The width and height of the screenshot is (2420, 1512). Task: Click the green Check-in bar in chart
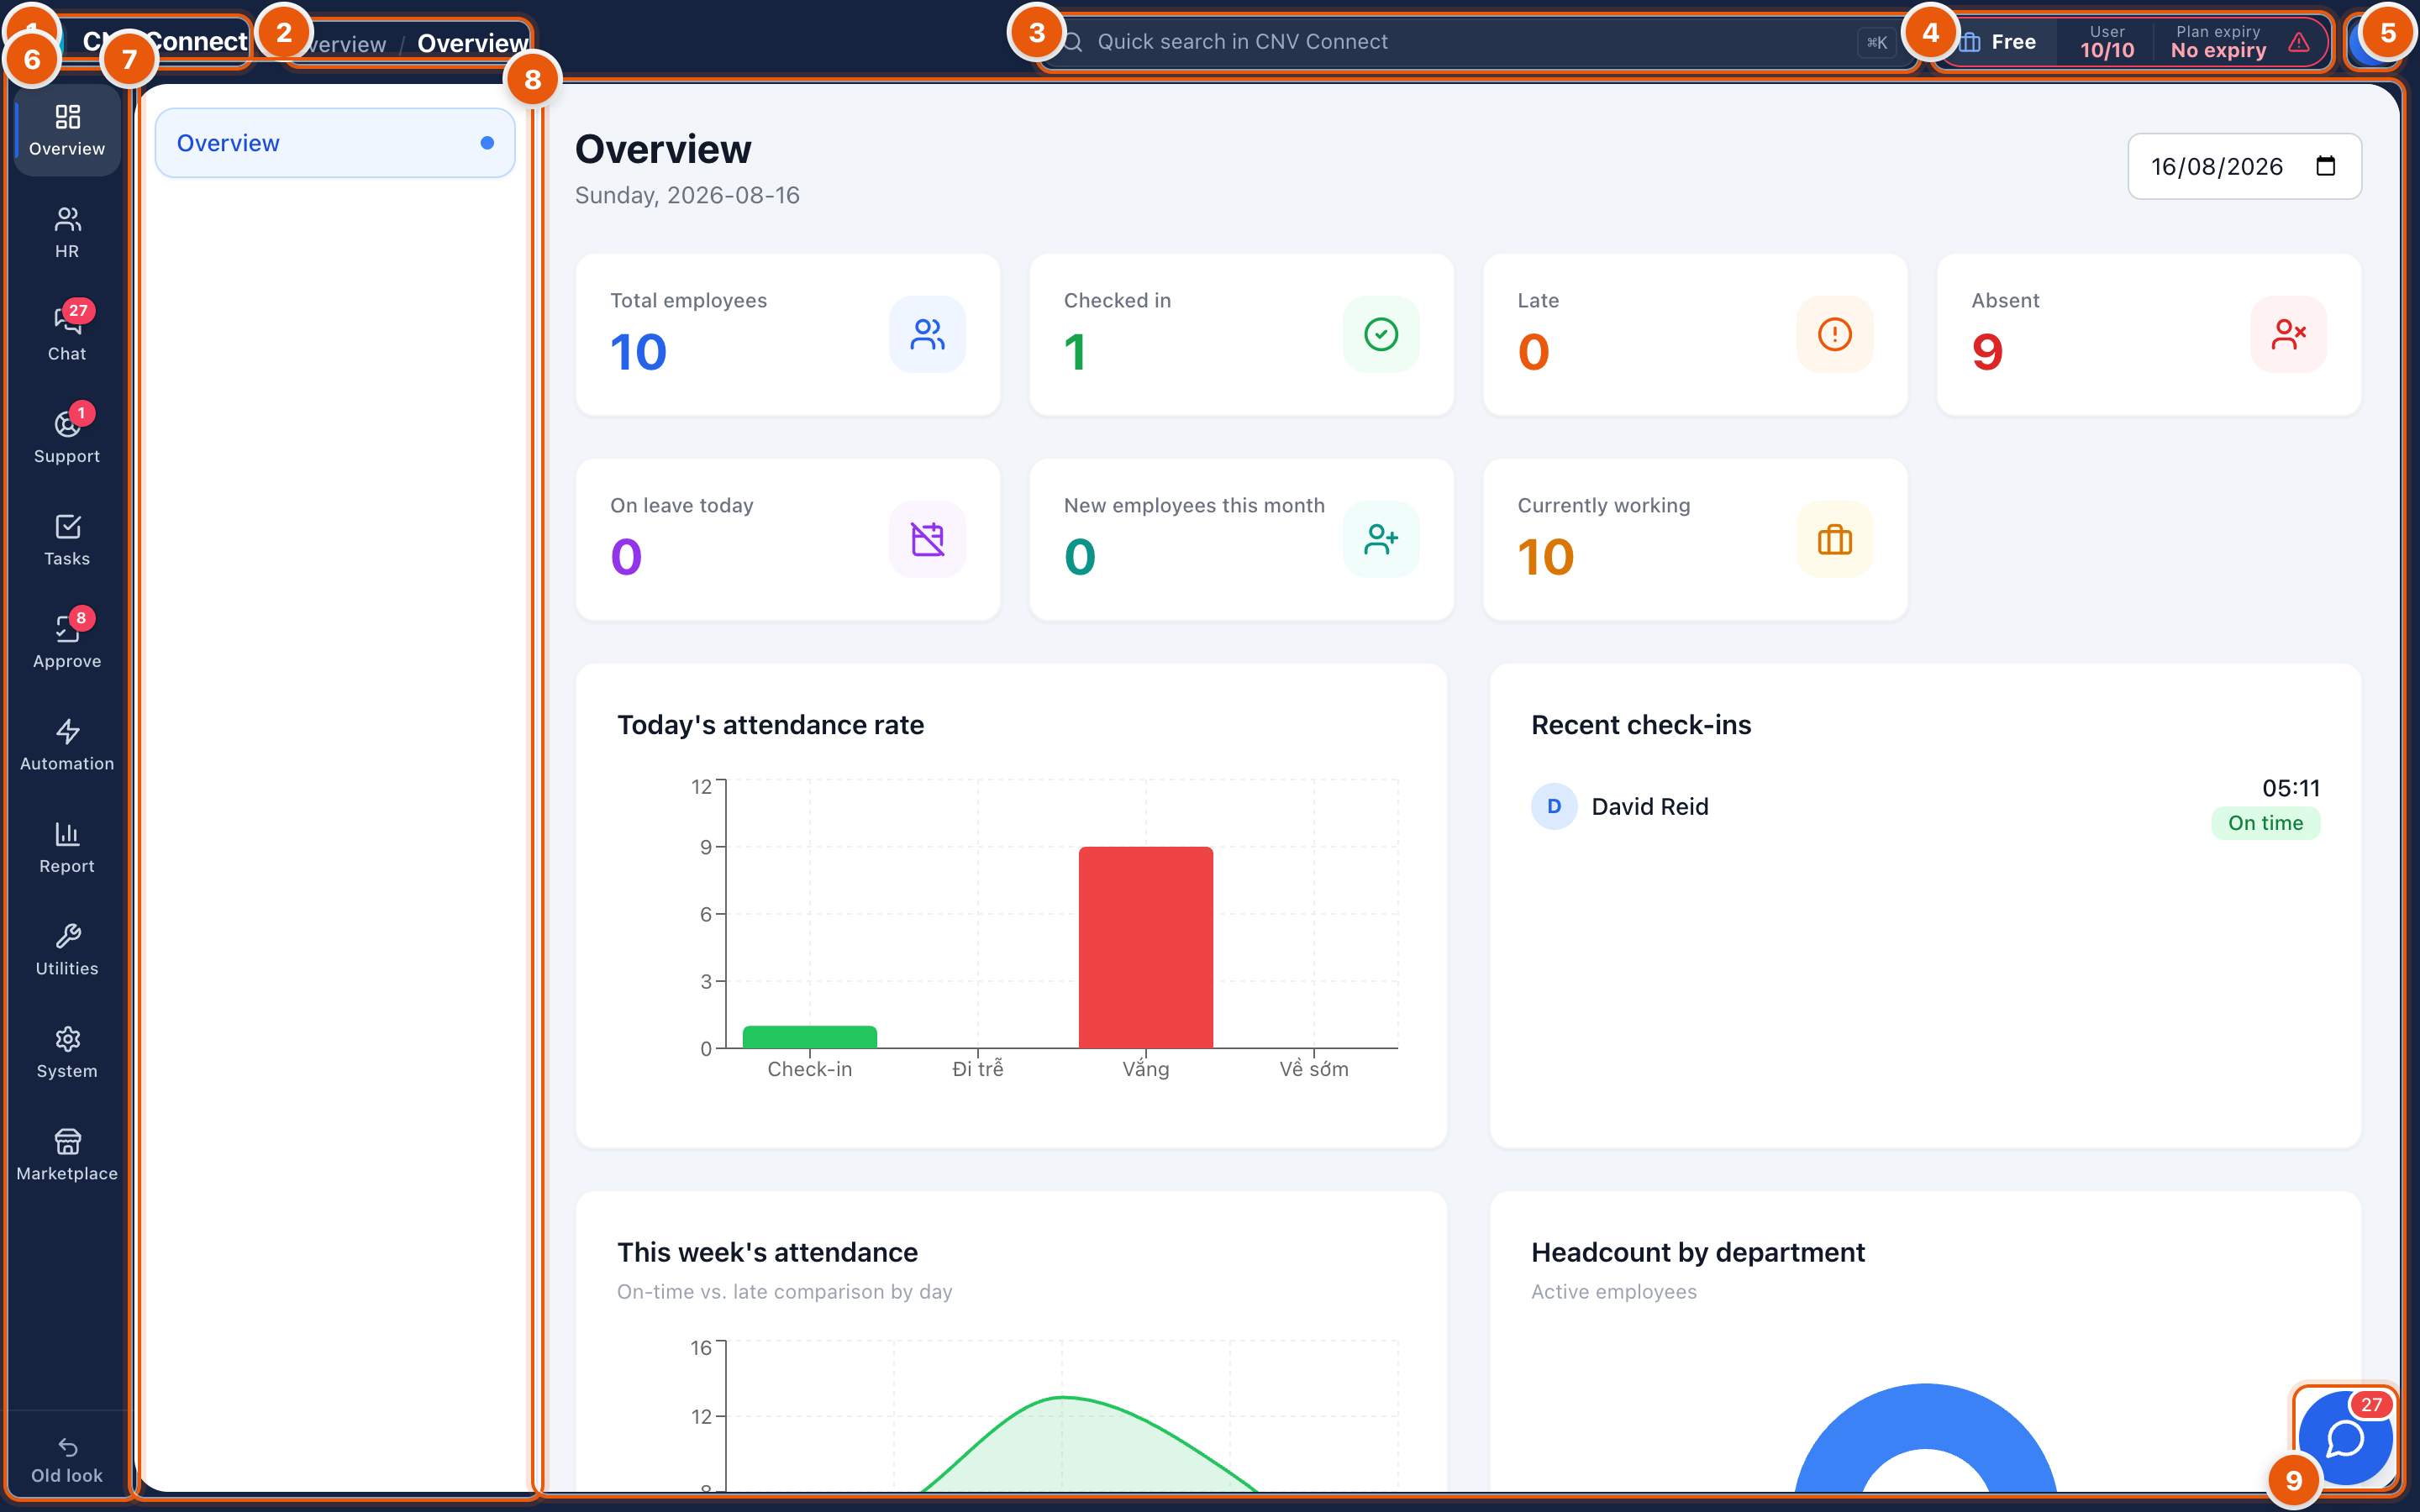tap(809, 1037)
